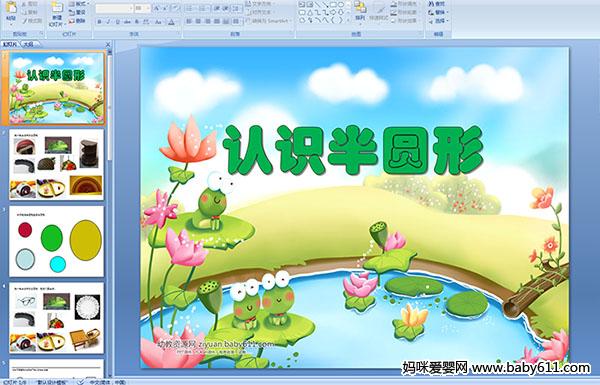Open the Font name combo box

pyautogui.click(x=114, y=8)
